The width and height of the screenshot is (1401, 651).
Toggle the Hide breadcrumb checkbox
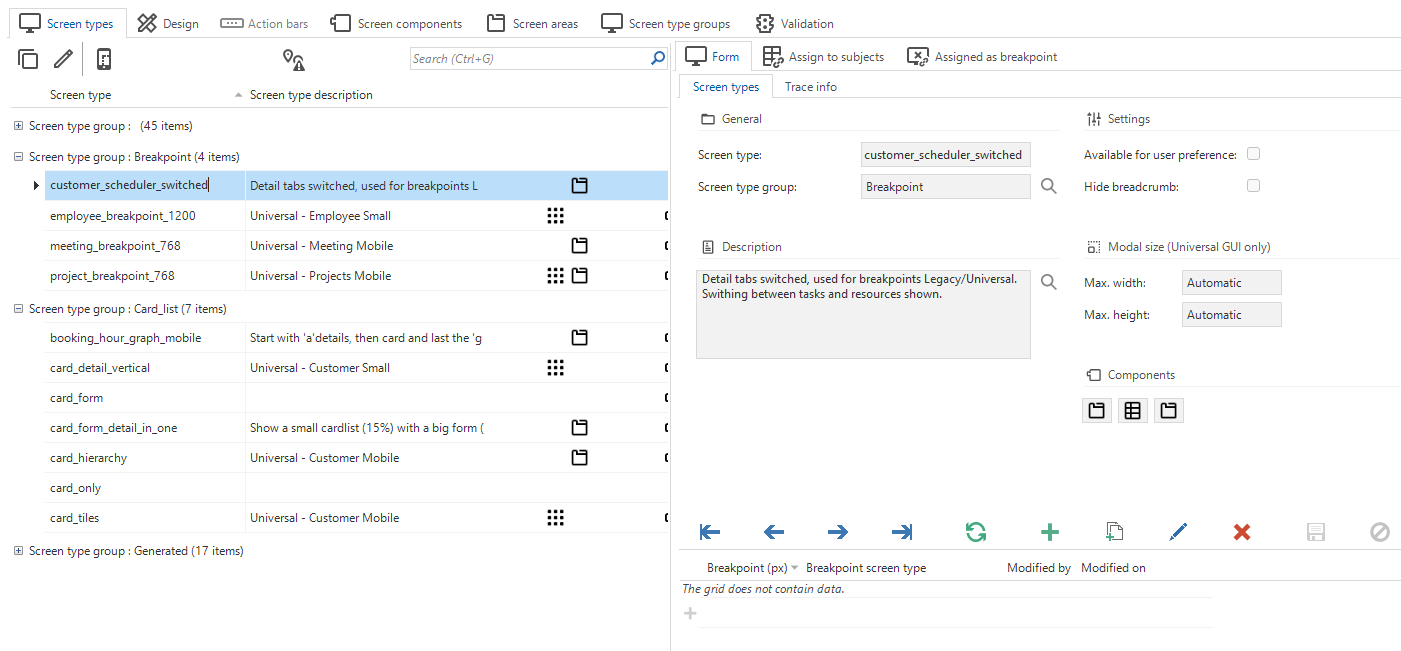(1253, 186)
